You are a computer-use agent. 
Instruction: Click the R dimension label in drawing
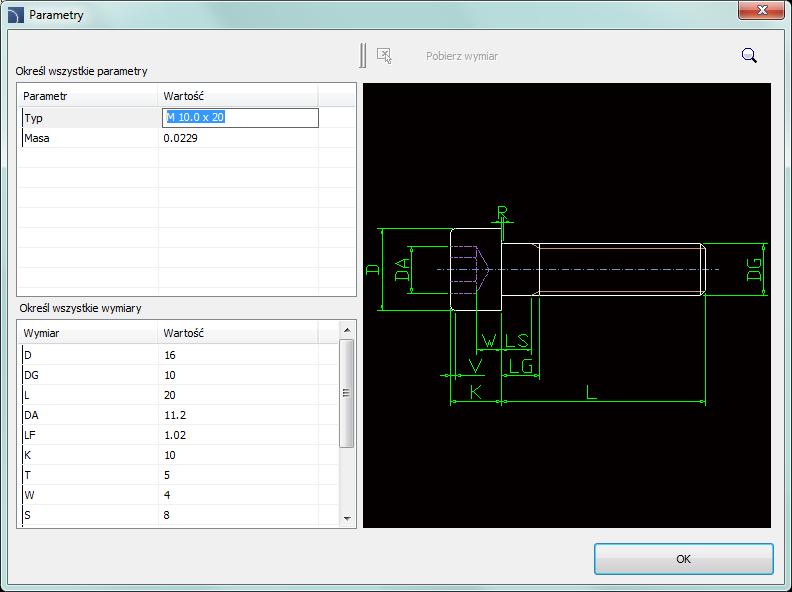tap(502, 213)
